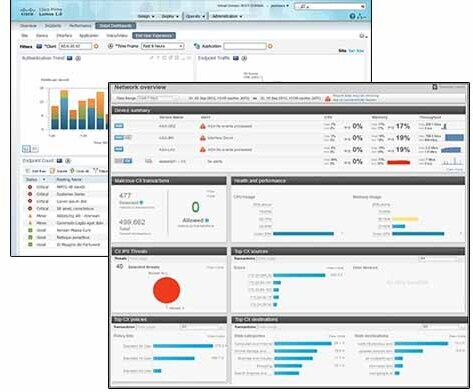Viewport: 473px width, 392px height.
Task: Click the Export button in Endpoint Count toolbar
Action: 59,171
